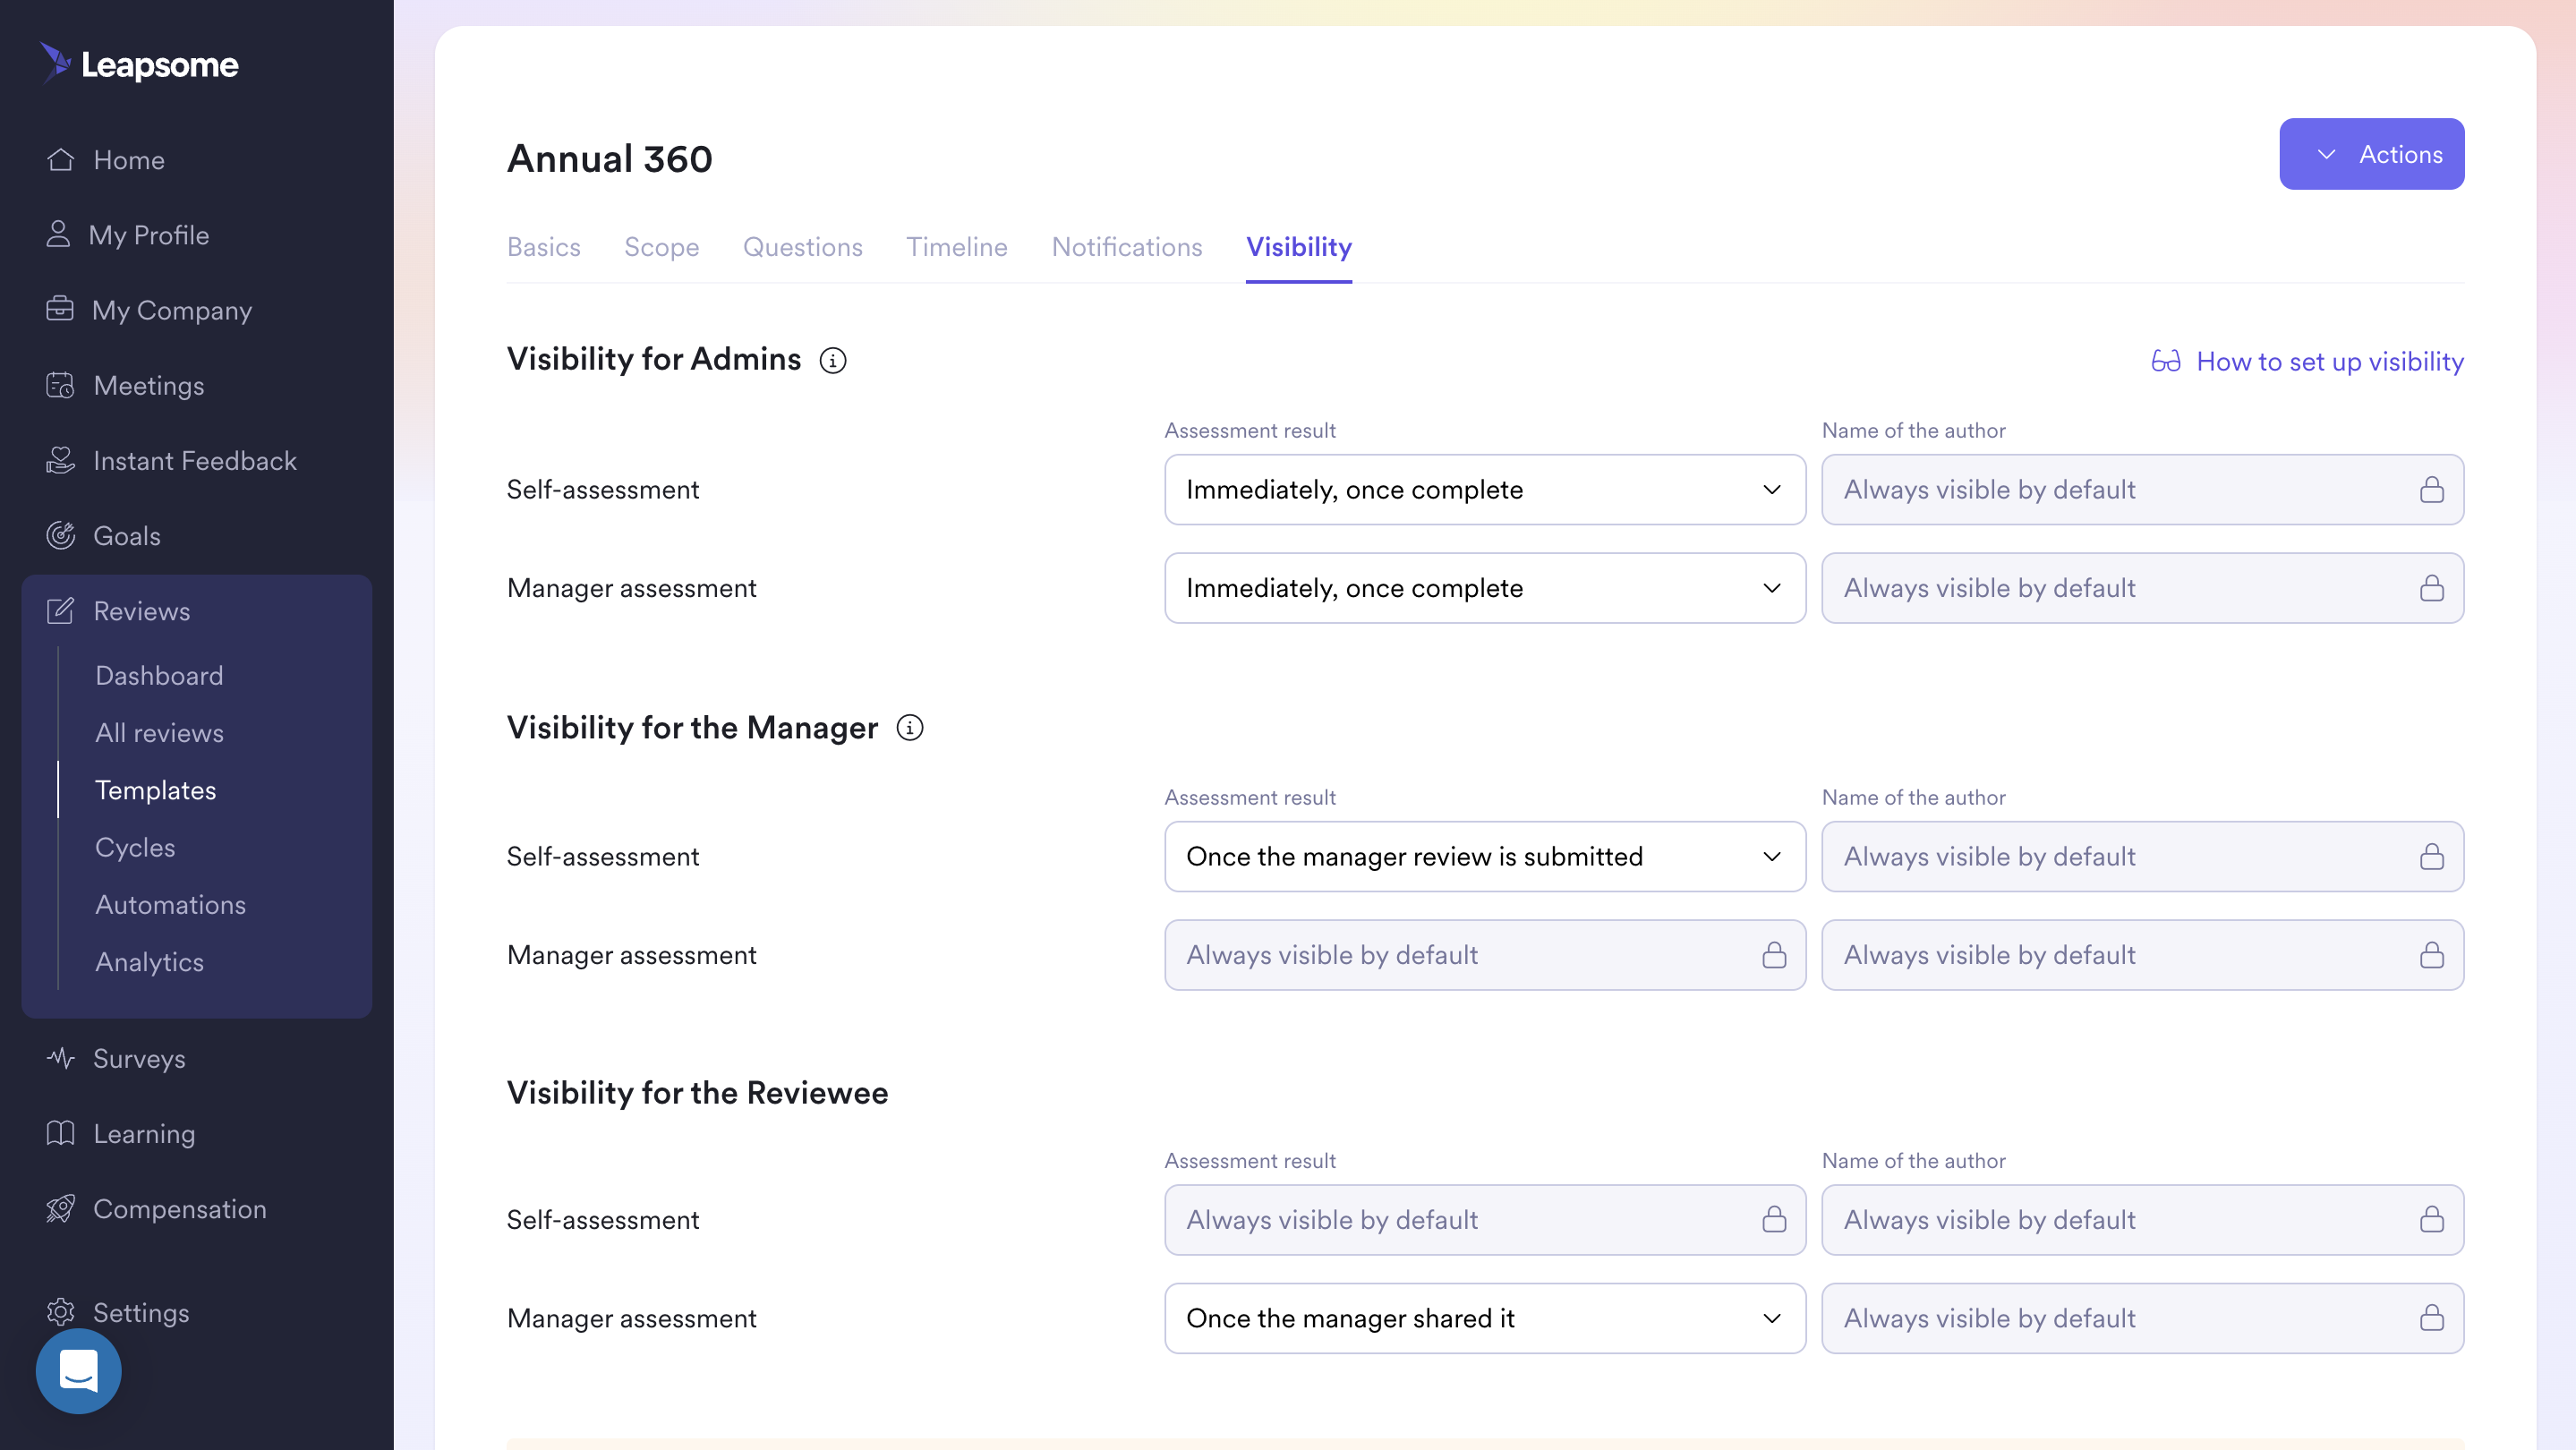Screen dimensions: 2576x1450
Task: Click the Meetings calendar icon
Action: 60,385
